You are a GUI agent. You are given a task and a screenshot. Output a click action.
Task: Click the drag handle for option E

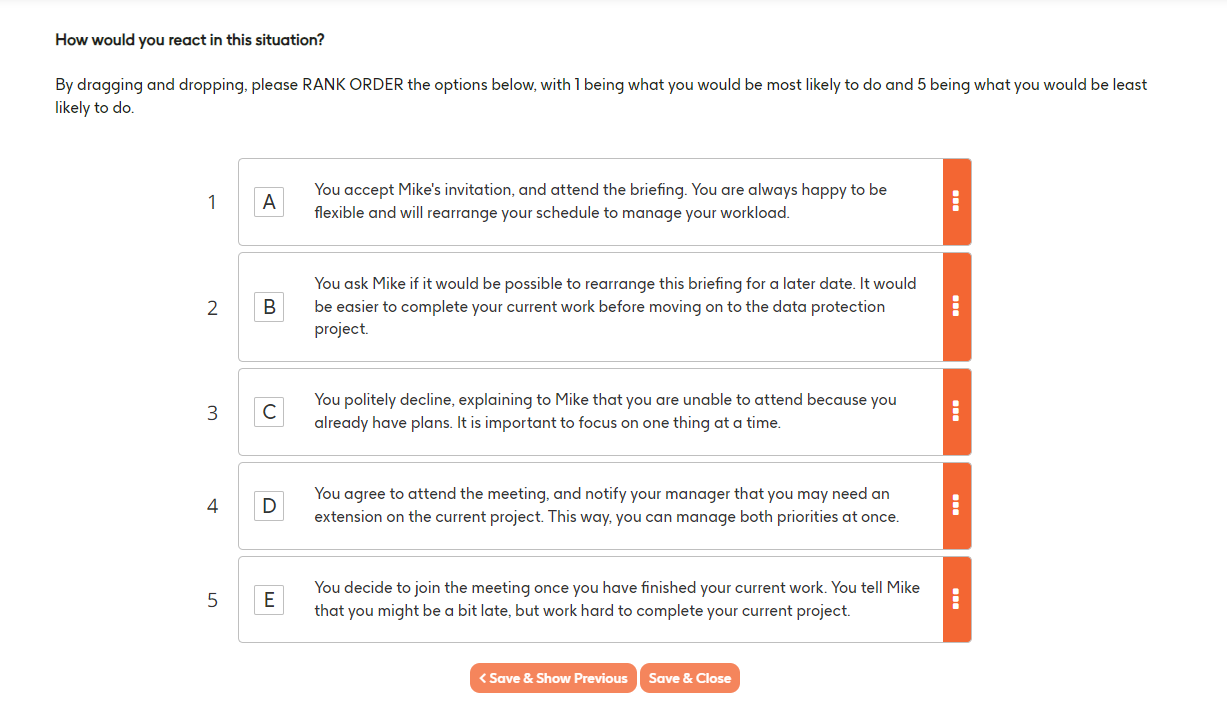pos(956,599)
